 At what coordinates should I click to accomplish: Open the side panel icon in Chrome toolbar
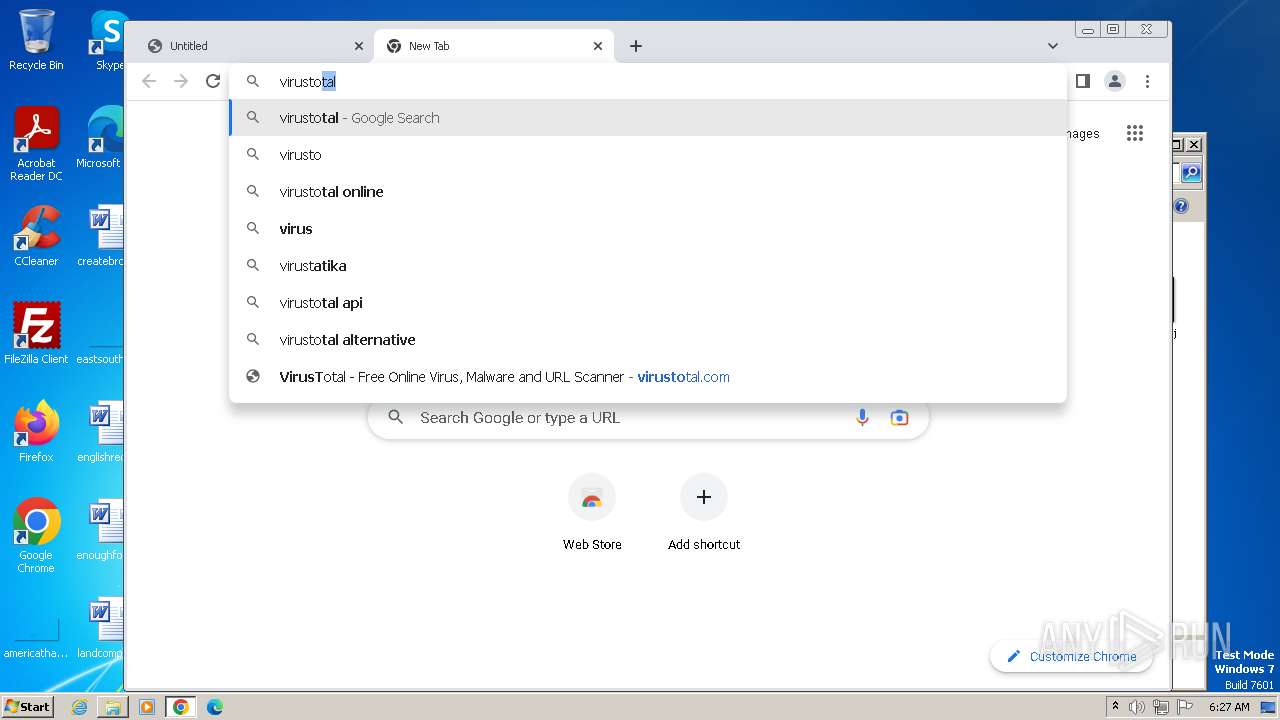pyautogui.click(x=1082, y=81)
